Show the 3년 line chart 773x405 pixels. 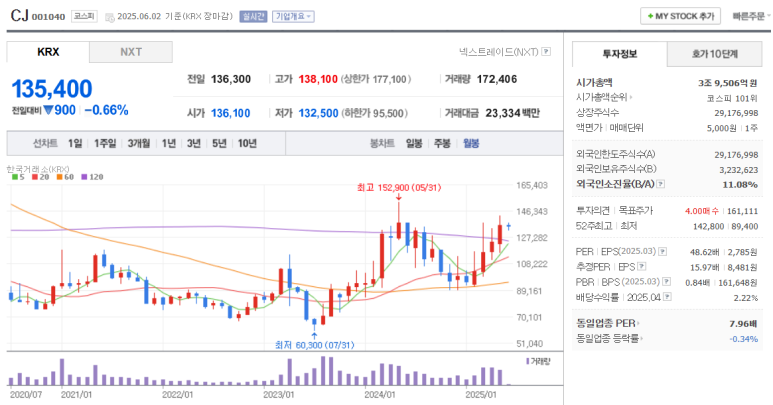(194, 143)
